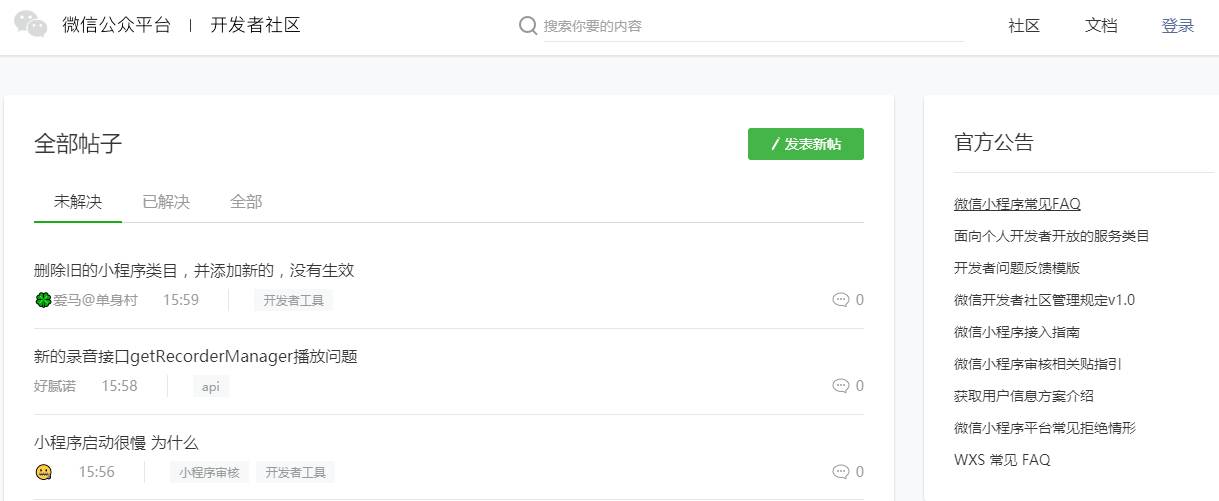Screen dimensions: 1219x501
Task: Select the 未解决 tab
Action: click(x=78, y=202)
